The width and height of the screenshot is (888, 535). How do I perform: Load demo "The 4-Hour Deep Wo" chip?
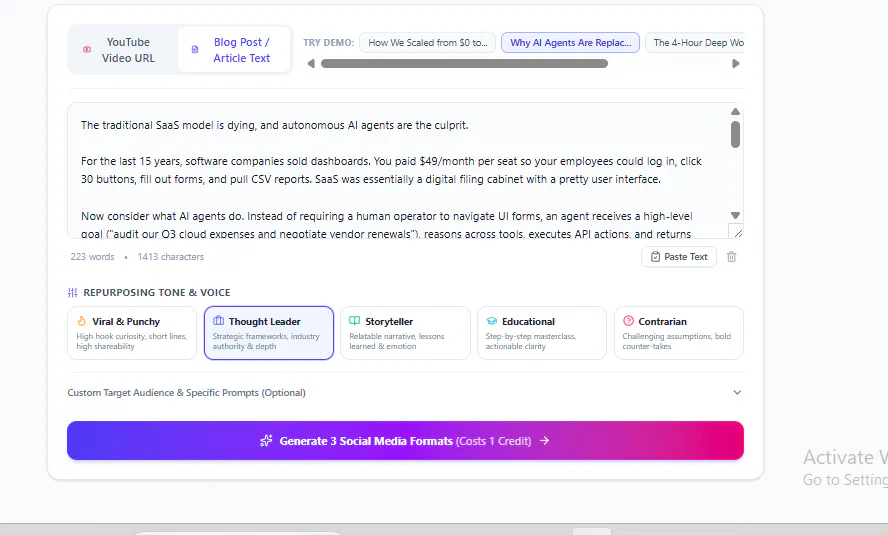(x=695, y=42)
